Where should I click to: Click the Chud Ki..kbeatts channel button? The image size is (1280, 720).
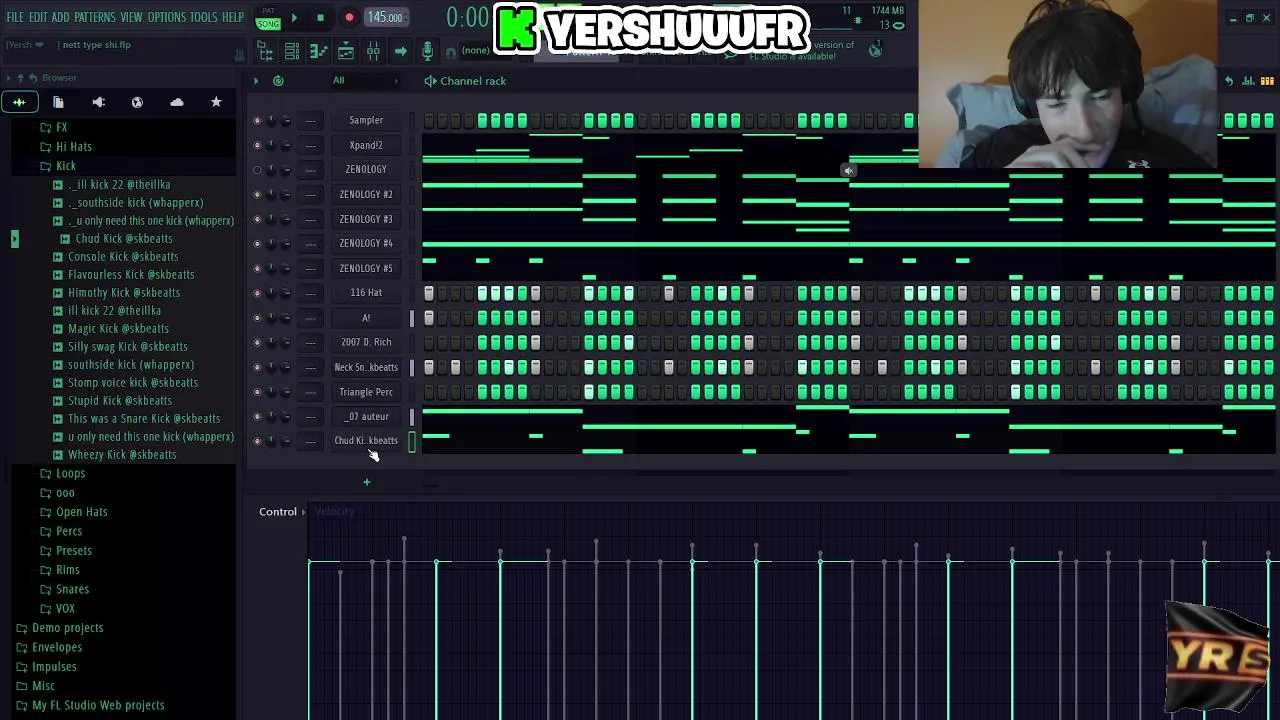pyautogui.click(x=366, y=441)
